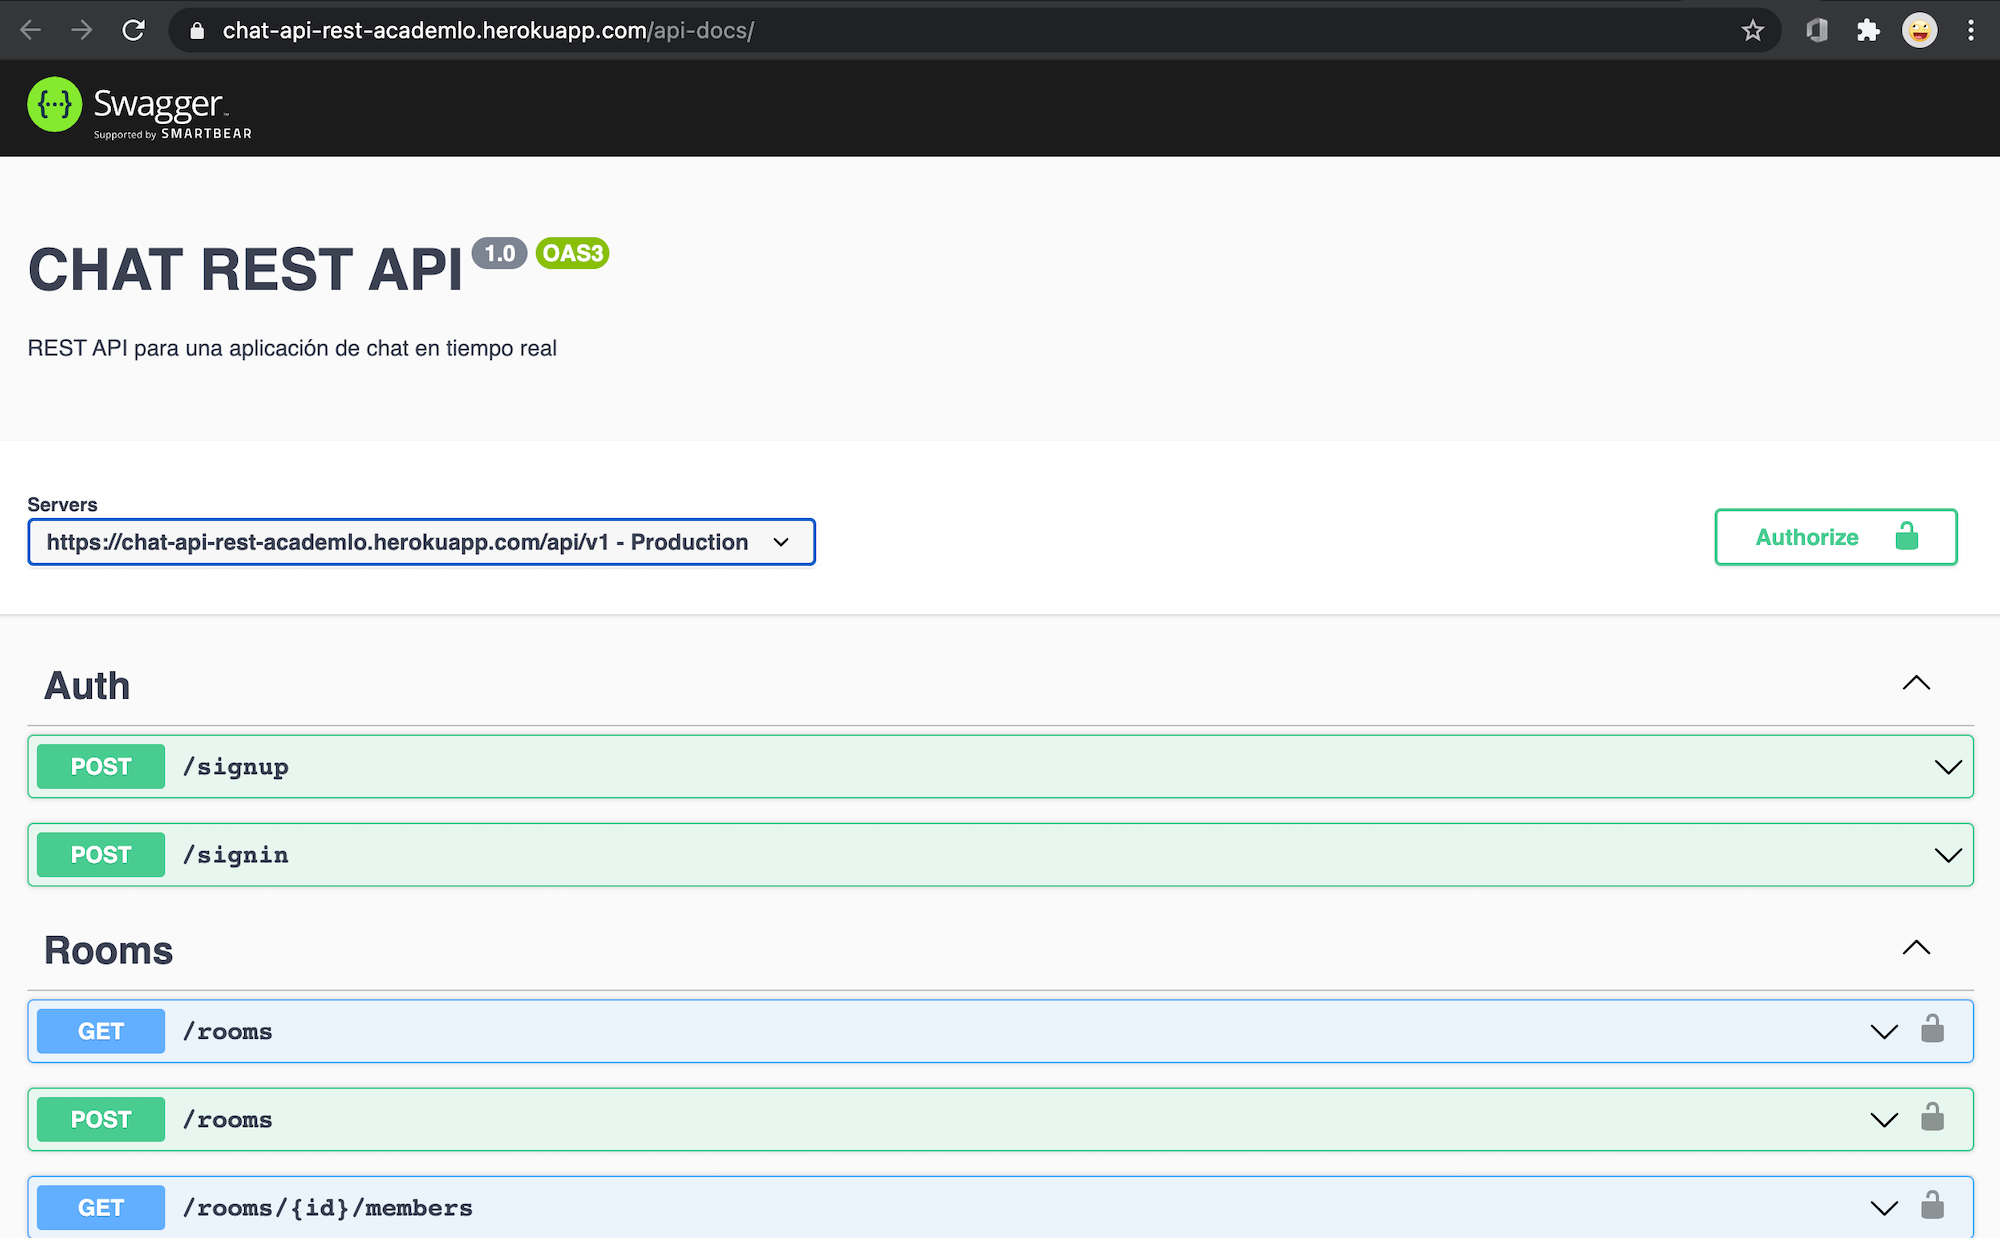Click the Authorize button

point(1836,537)
